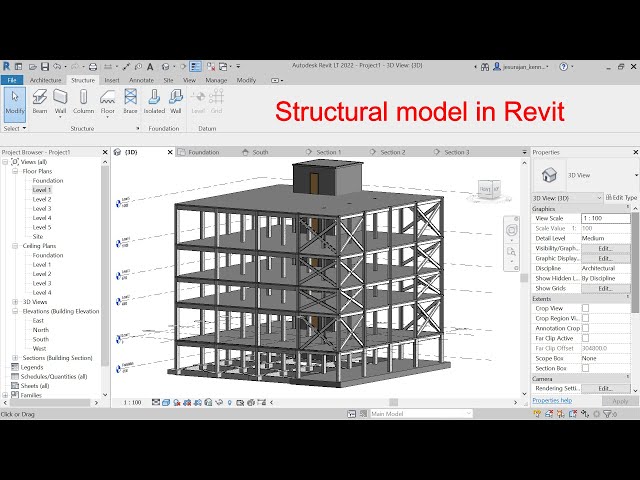Switch to the Foundation view tab
The image size is (640, 480).
coord(204,152)
